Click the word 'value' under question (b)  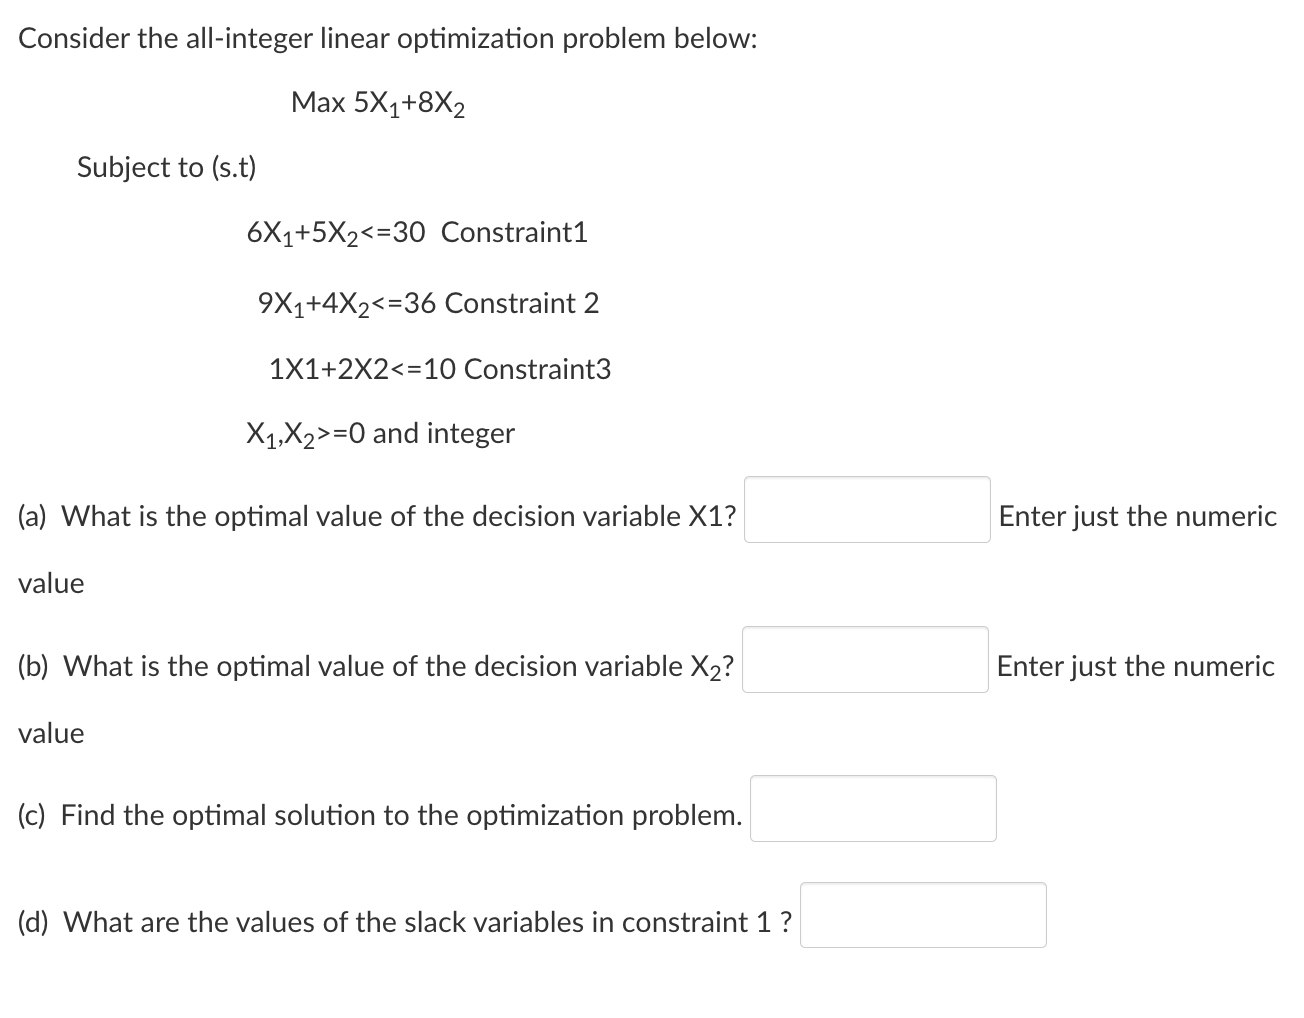pyautogui.click(x=51, y=733)
